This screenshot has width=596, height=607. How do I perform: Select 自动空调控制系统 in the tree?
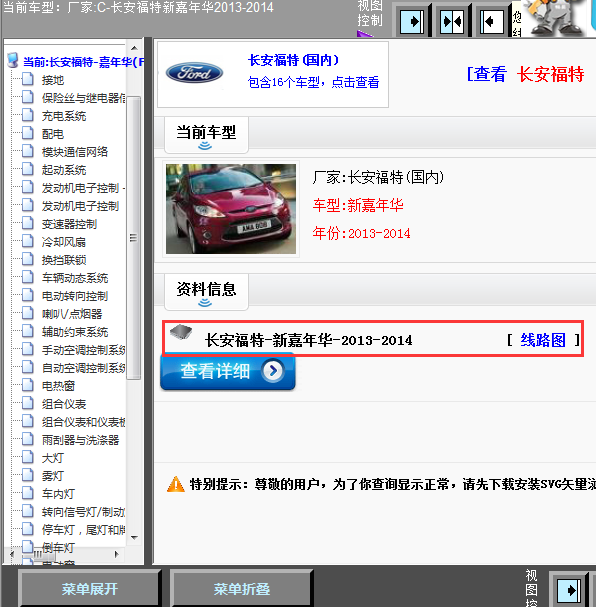[84, 368]
